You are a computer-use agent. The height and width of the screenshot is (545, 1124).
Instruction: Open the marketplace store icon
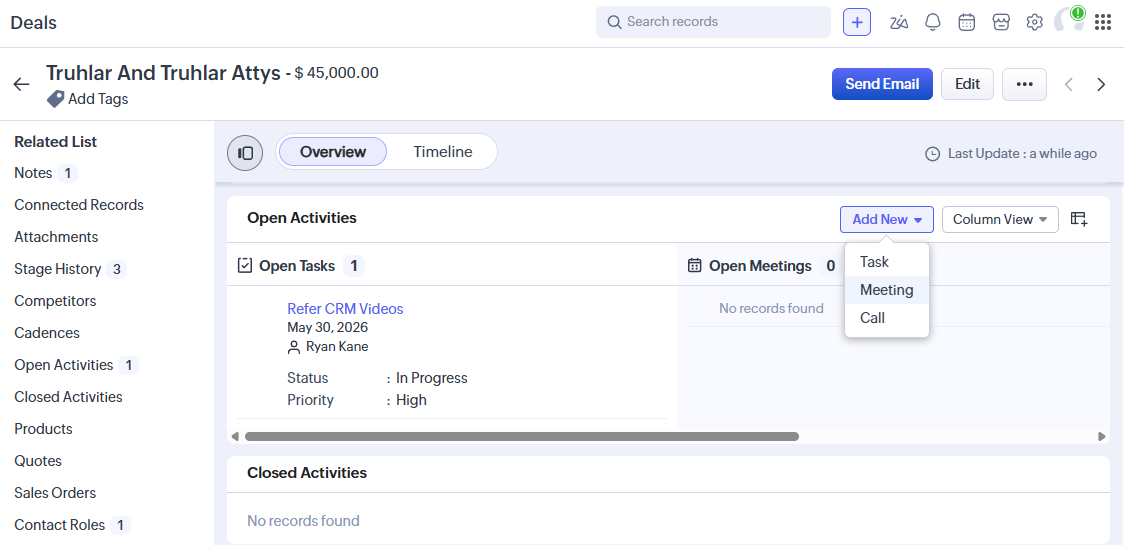tap(1001, 22)
